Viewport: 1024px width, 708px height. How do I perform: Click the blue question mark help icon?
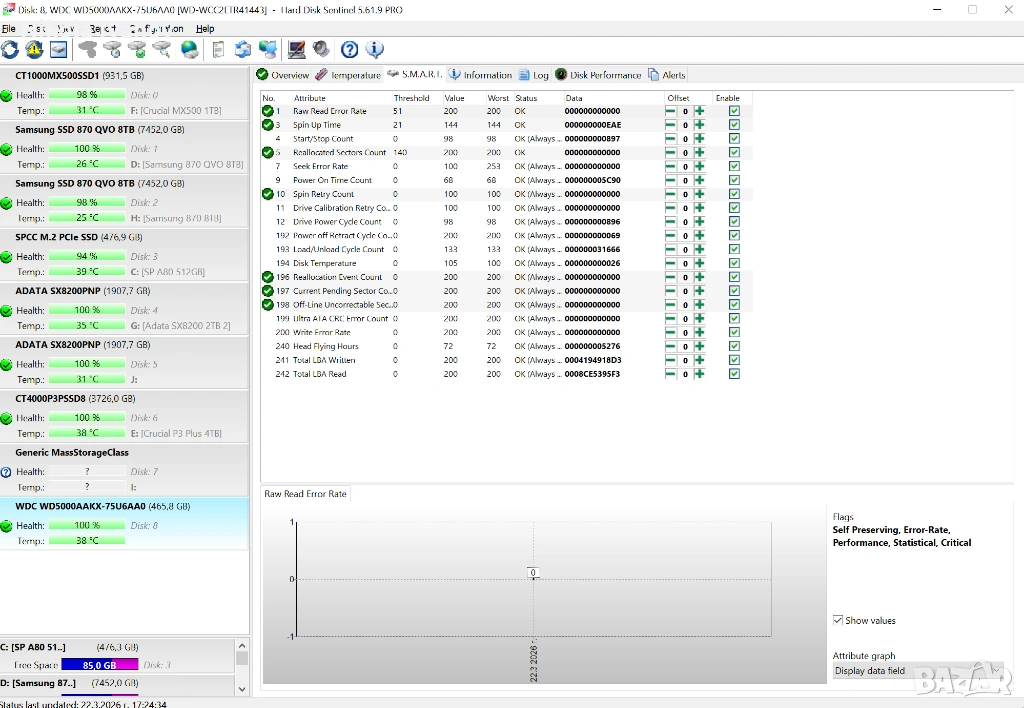point(349,49)
